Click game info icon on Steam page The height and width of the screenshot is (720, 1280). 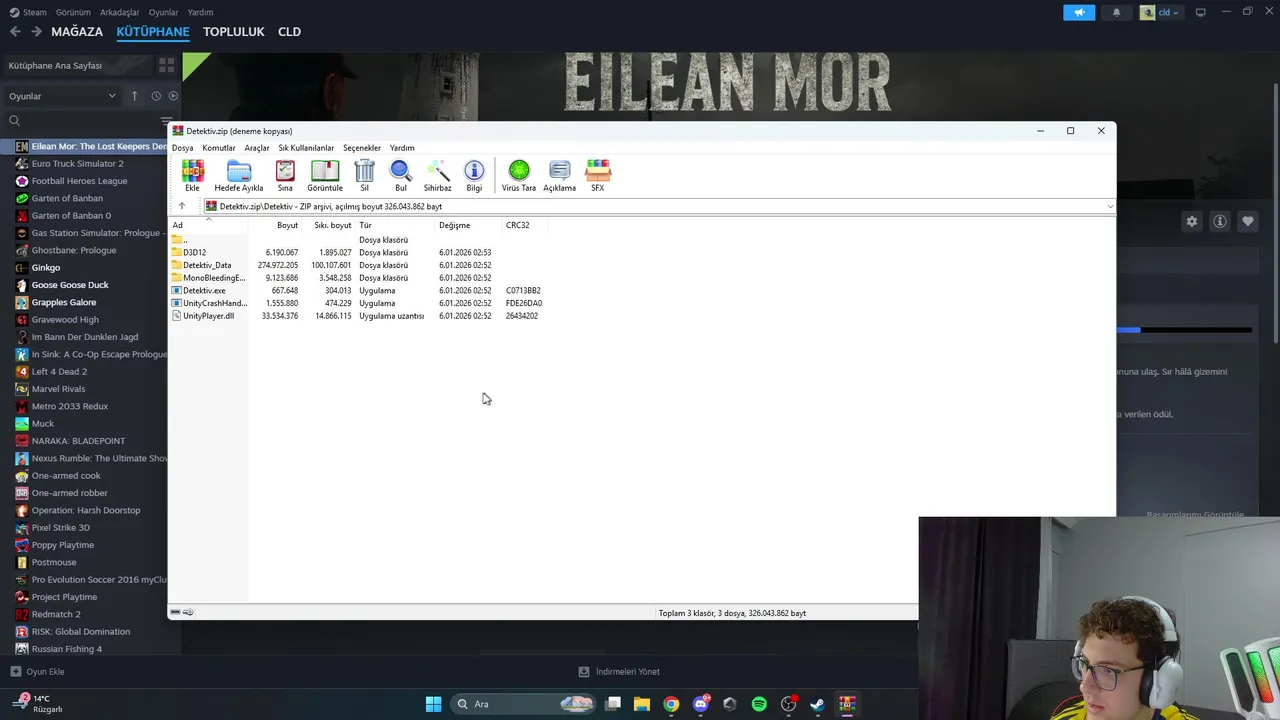(x=1220, y=221)
